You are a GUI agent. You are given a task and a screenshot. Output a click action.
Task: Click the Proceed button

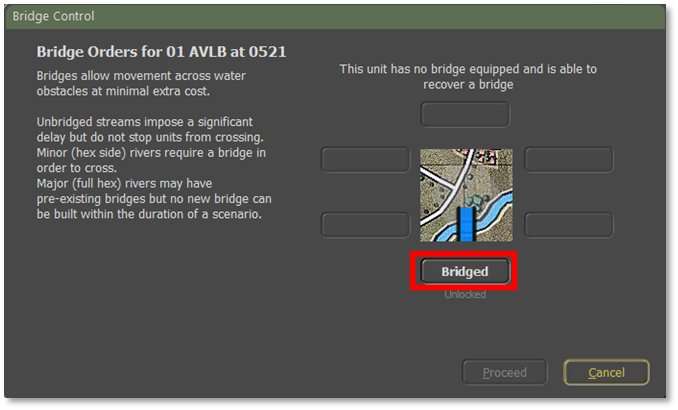(x=504, y=373)
